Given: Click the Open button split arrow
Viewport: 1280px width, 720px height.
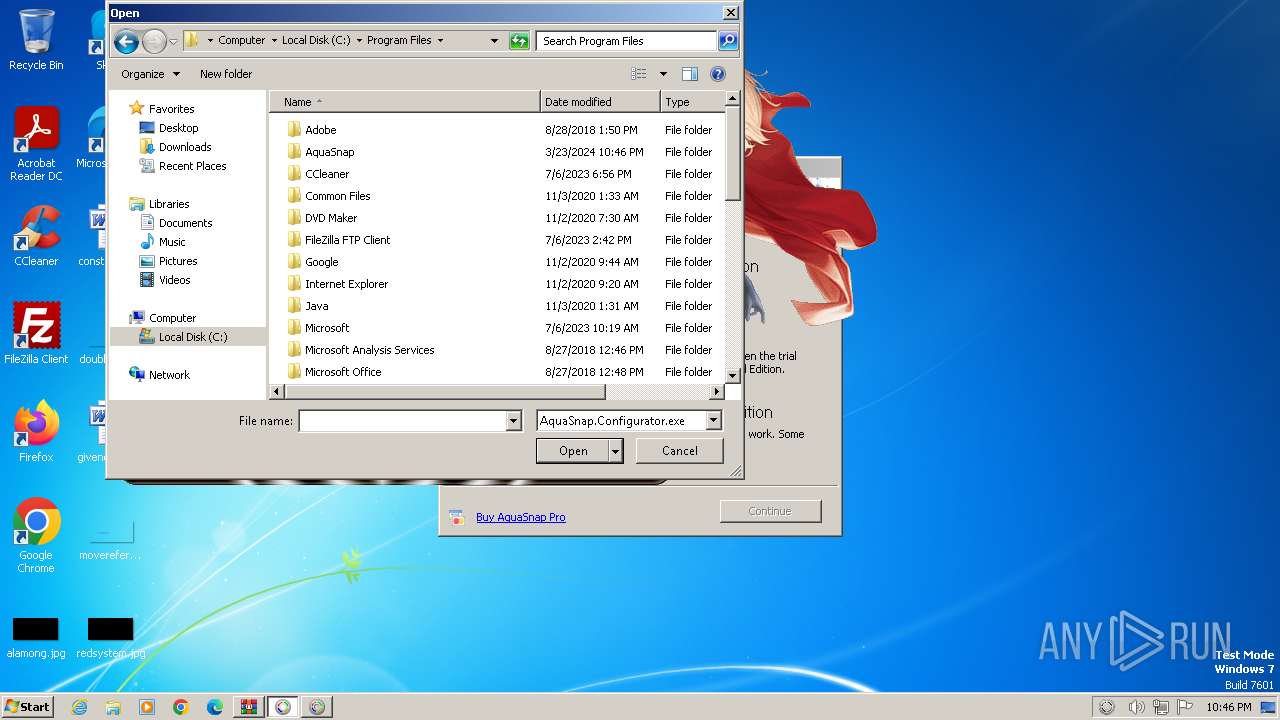Looking at the screenshot, I should [615, 451].
